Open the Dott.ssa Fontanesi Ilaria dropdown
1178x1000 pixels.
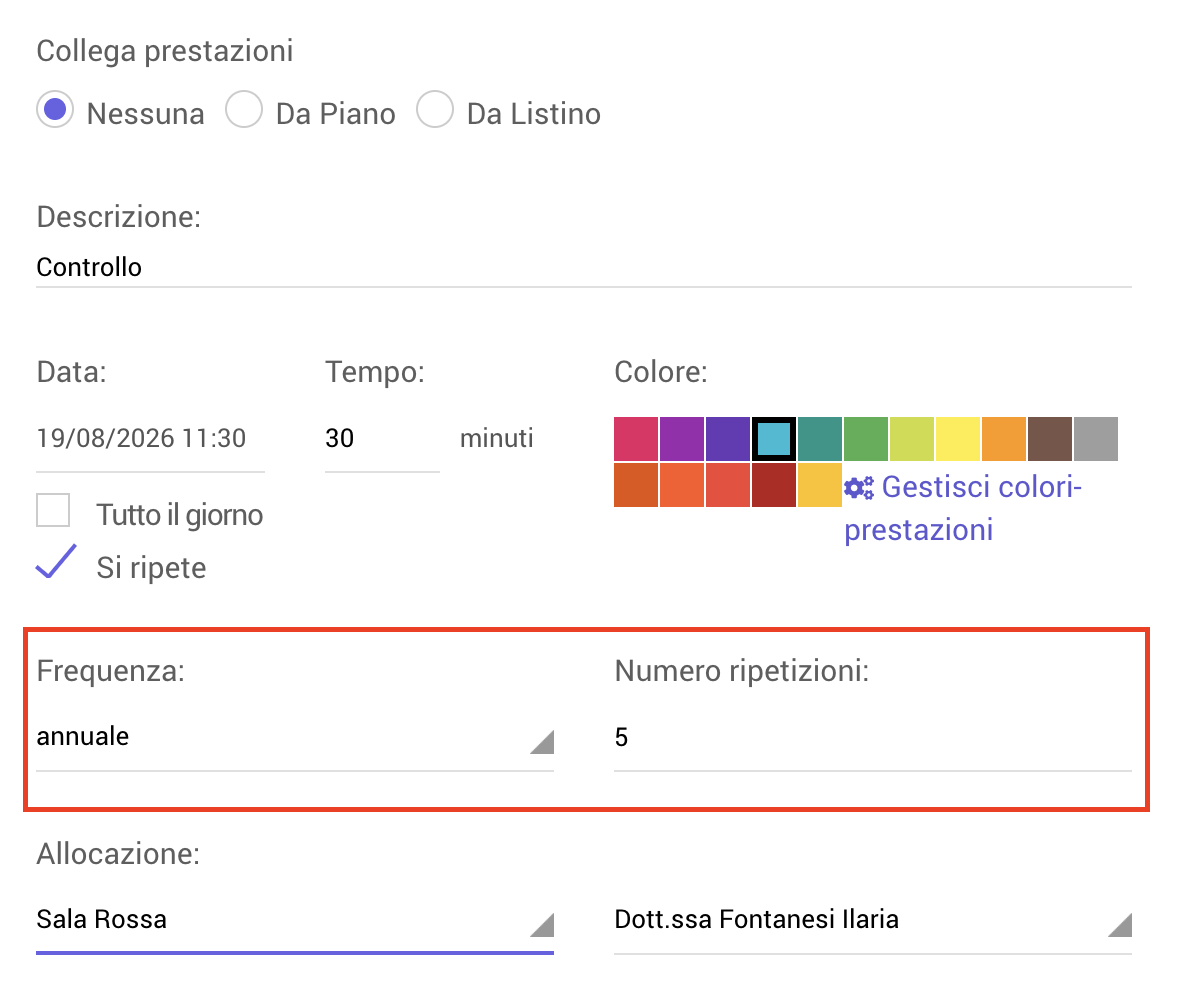(x=873, y=920)
